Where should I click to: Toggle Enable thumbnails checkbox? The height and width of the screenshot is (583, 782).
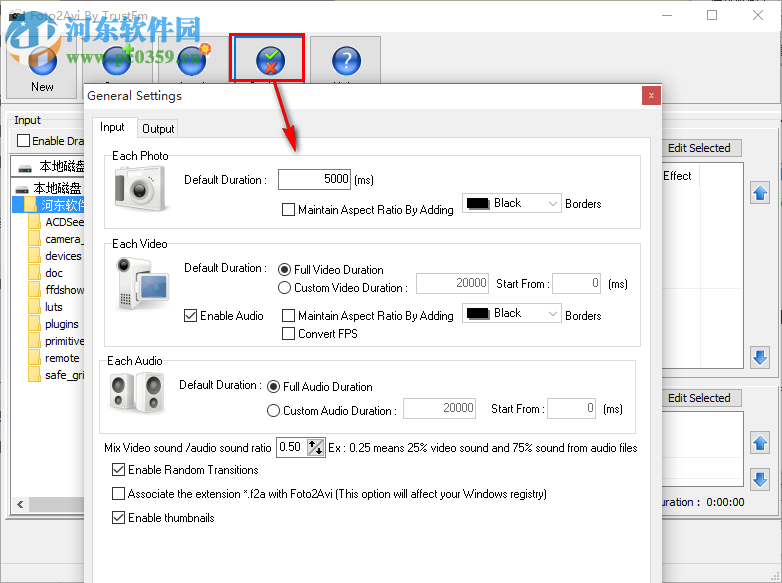[x=119, y=518]
